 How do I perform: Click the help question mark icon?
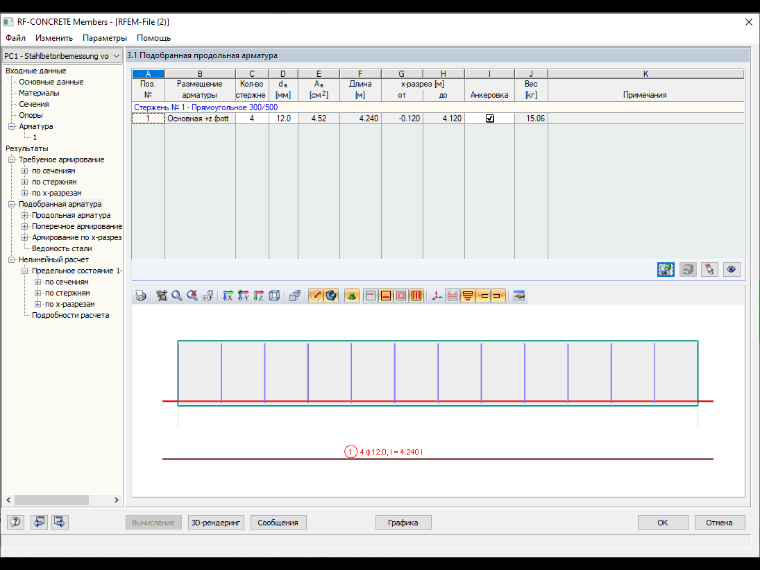16,522
